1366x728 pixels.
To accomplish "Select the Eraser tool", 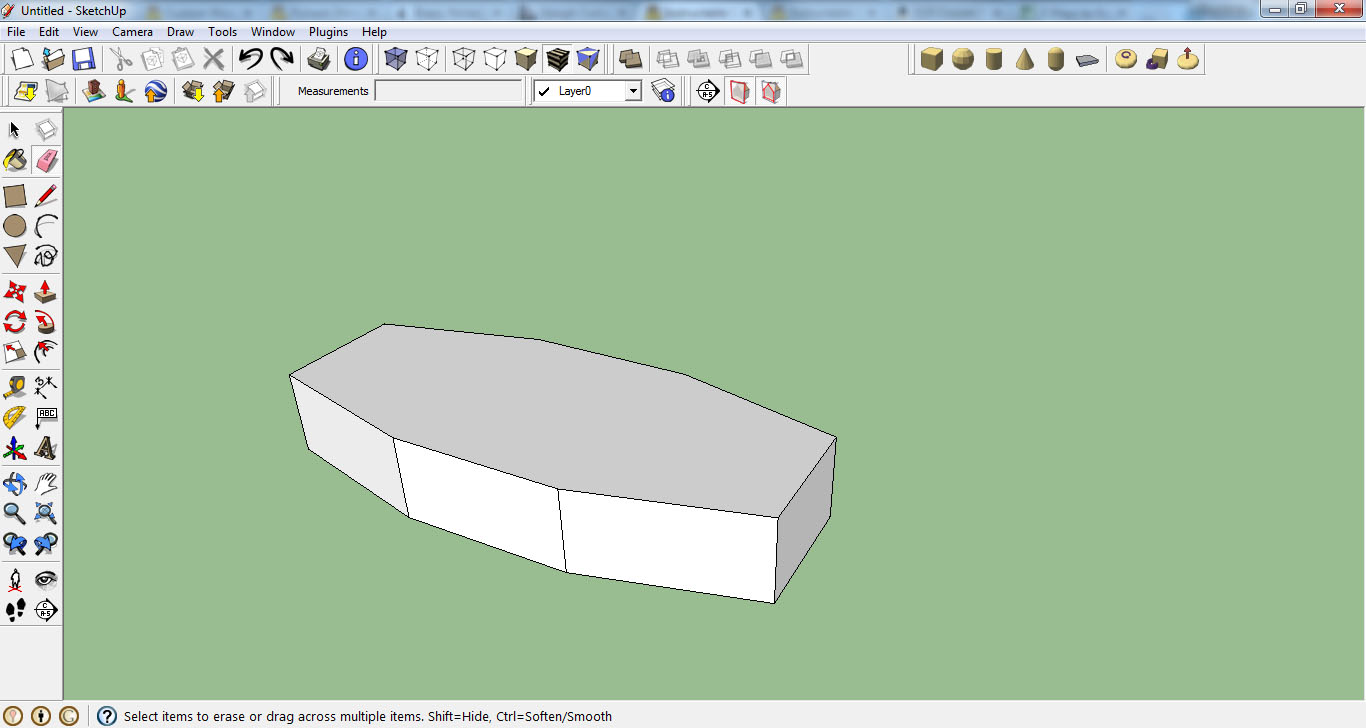I will [46, 160].
